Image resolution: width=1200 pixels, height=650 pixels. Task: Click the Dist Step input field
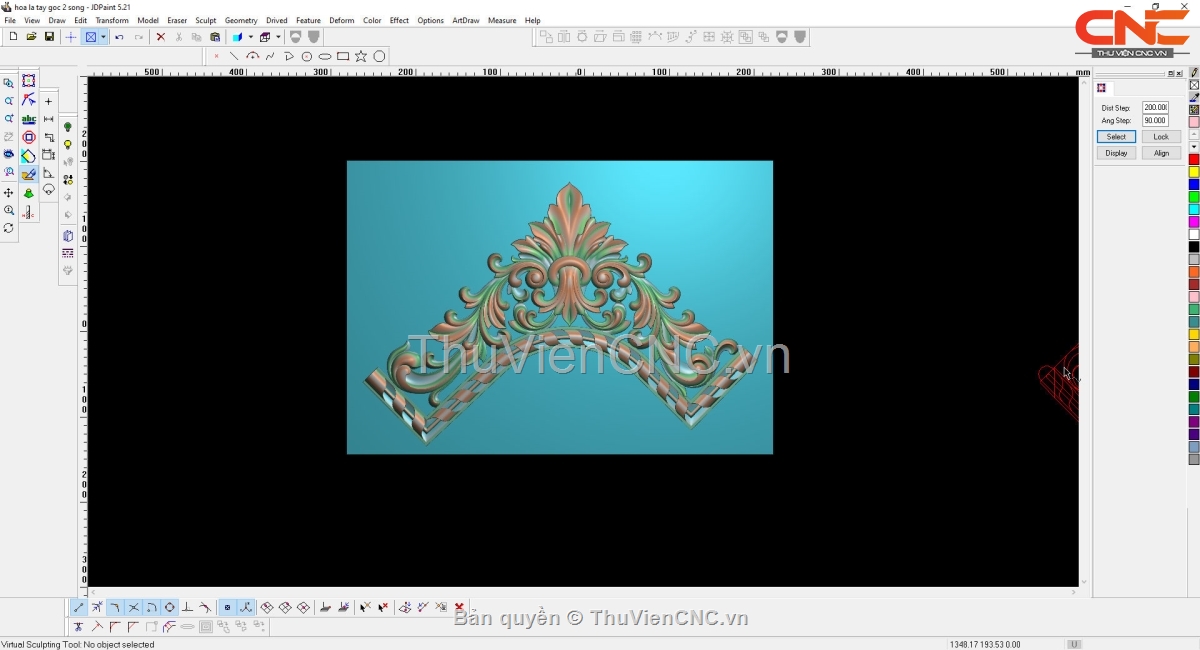pyautogui.click(x=1155, y=107)
